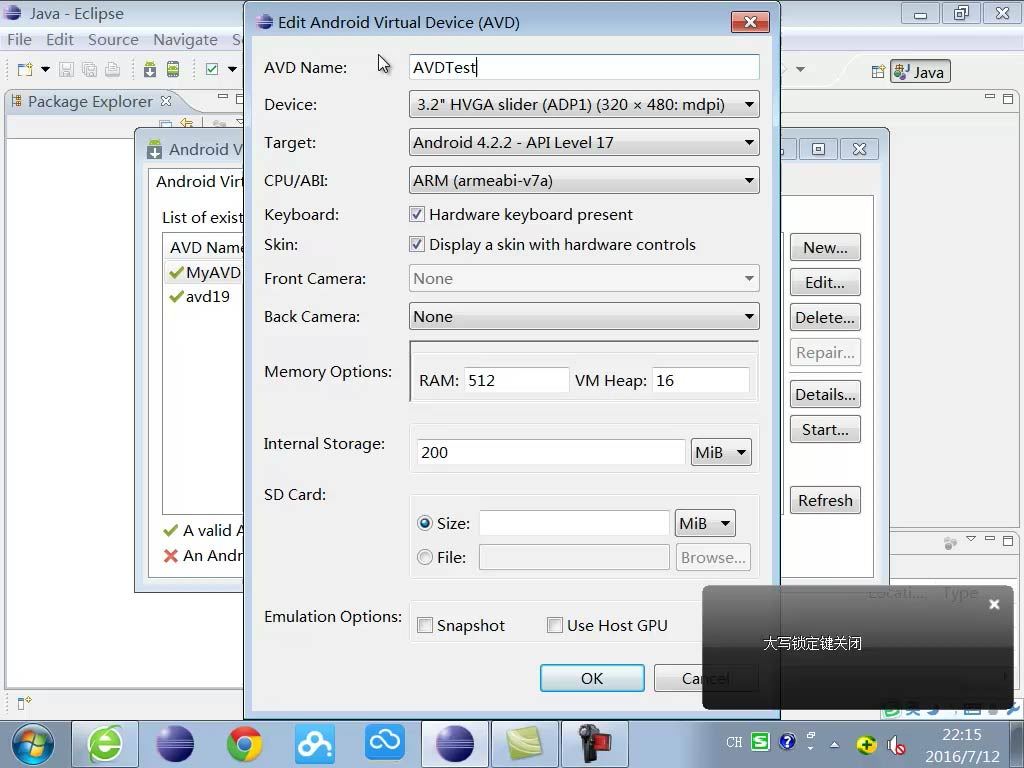Image resolution: width=1024 pixels, height=768 pixels.
Task: Show hidden system tray icons
Action: tap(834, 744)
